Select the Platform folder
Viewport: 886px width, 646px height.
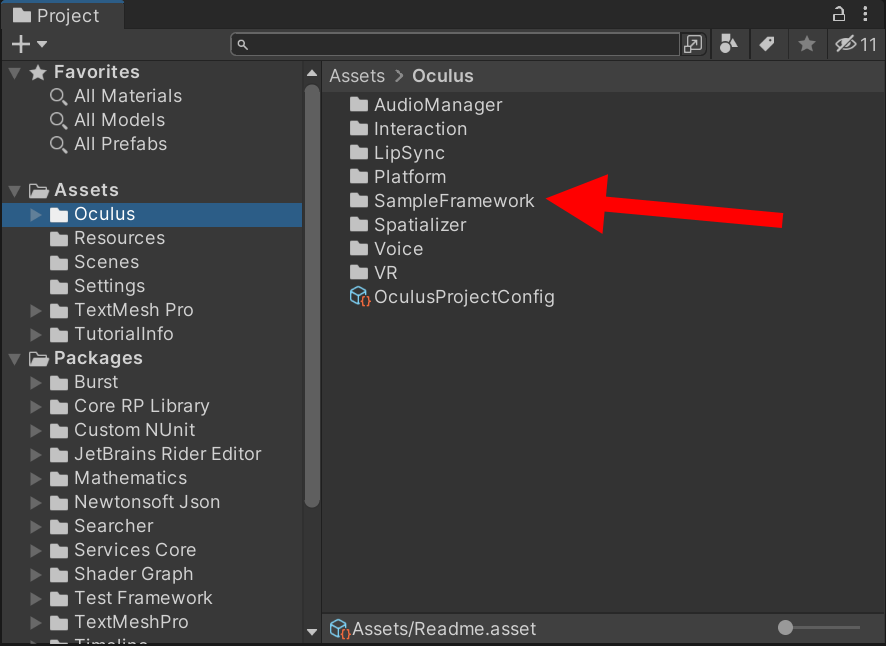click(398, 177)
